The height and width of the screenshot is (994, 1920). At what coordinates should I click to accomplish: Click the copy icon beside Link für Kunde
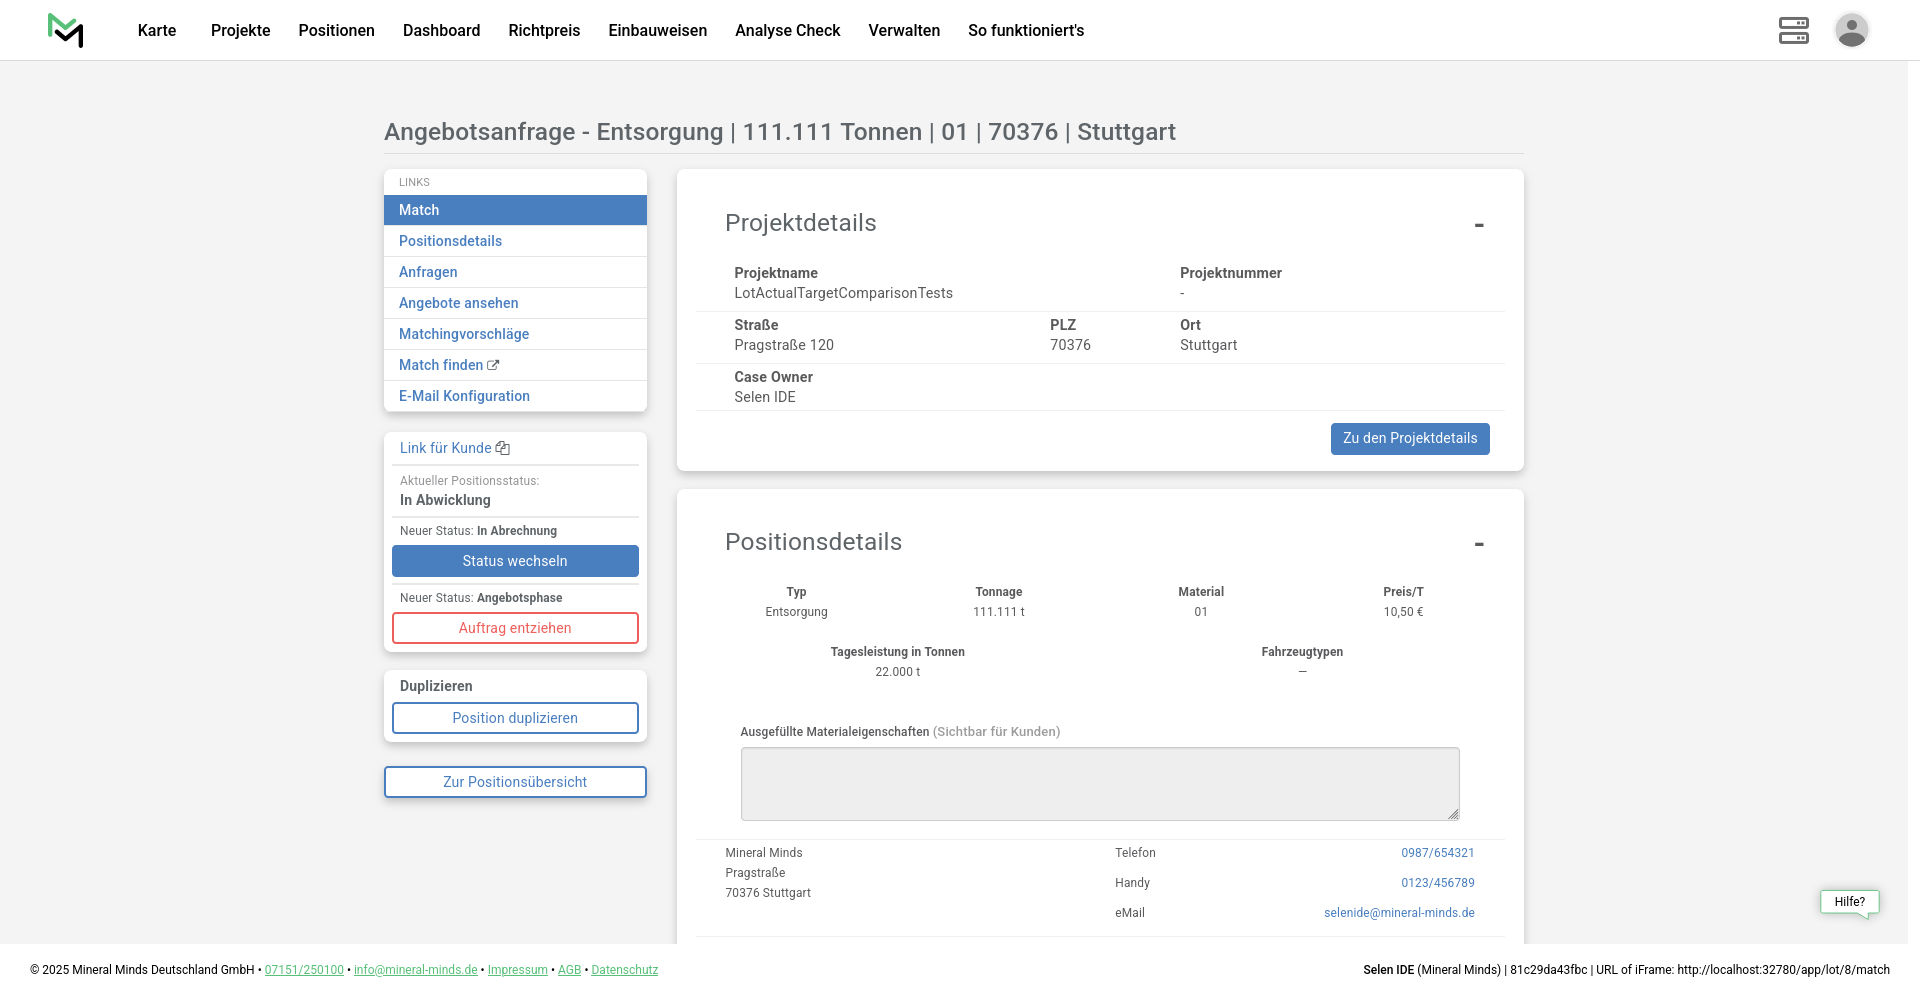coord(503,449)
